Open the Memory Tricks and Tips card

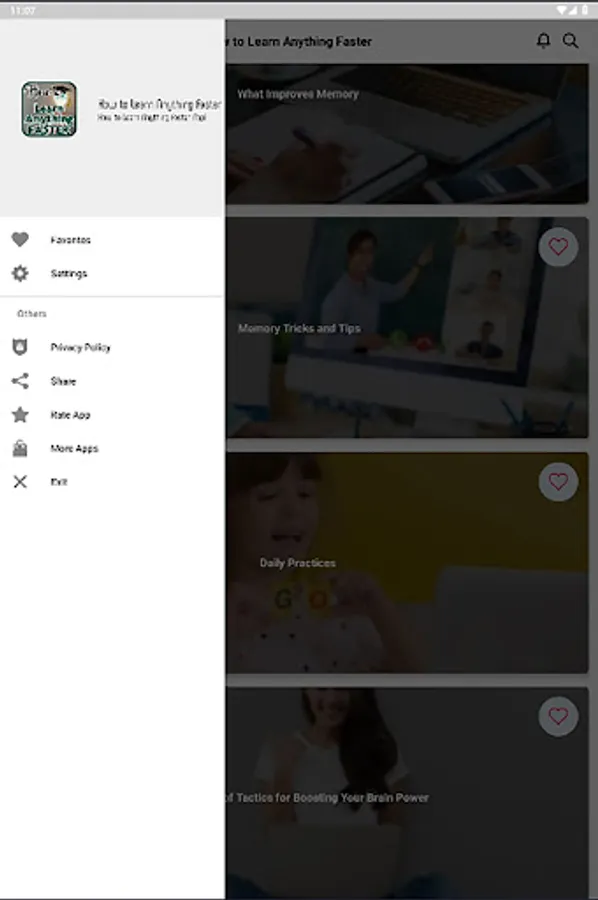click(x=407, y=327)
